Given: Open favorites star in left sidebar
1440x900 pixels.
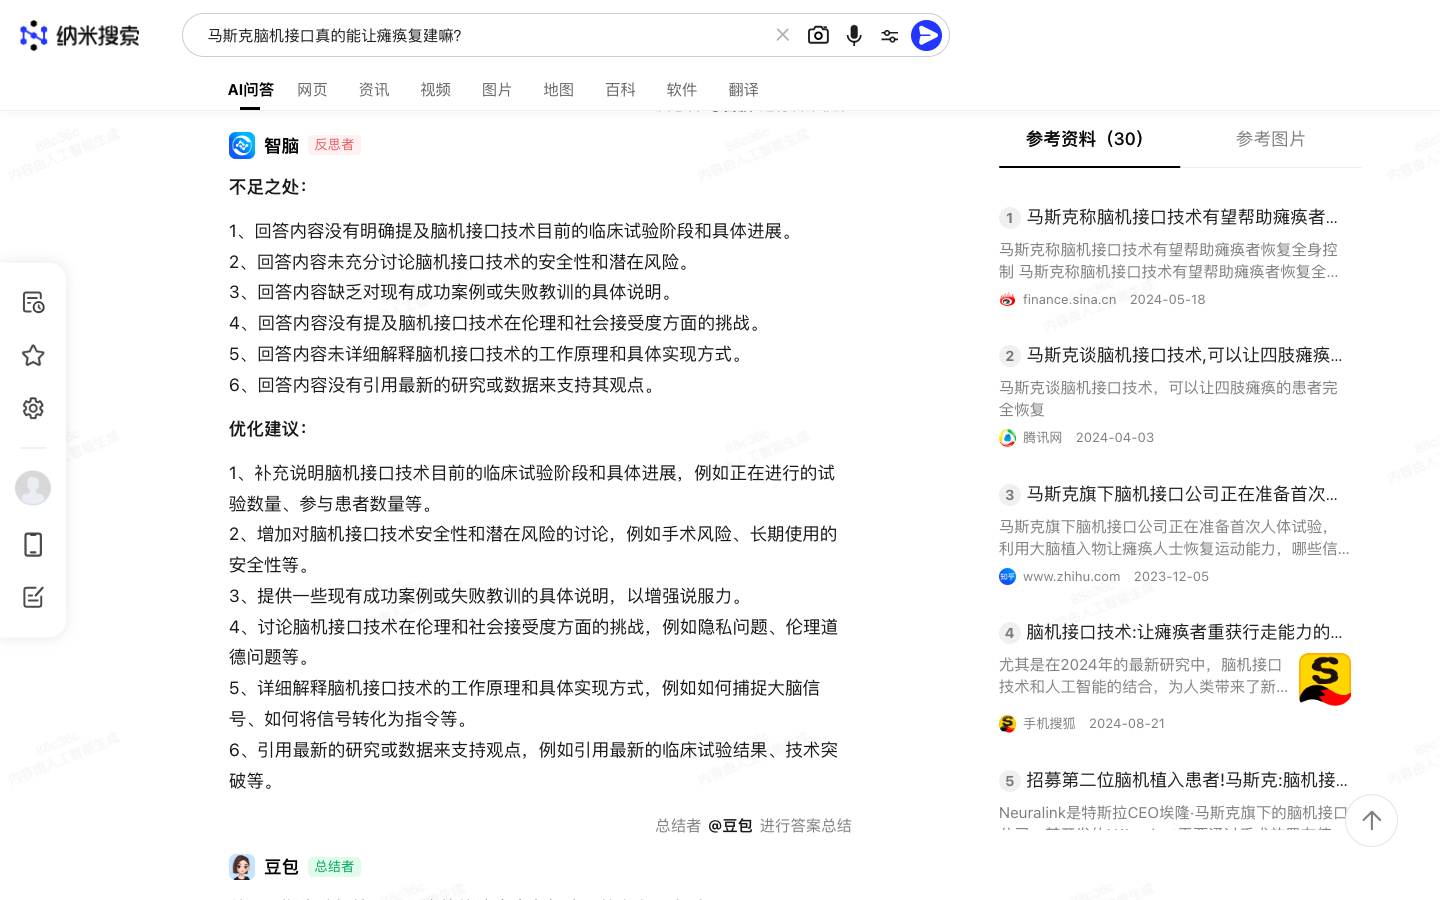Looking at the screenshot, I should pyautogui.click(x=33, y=355).
